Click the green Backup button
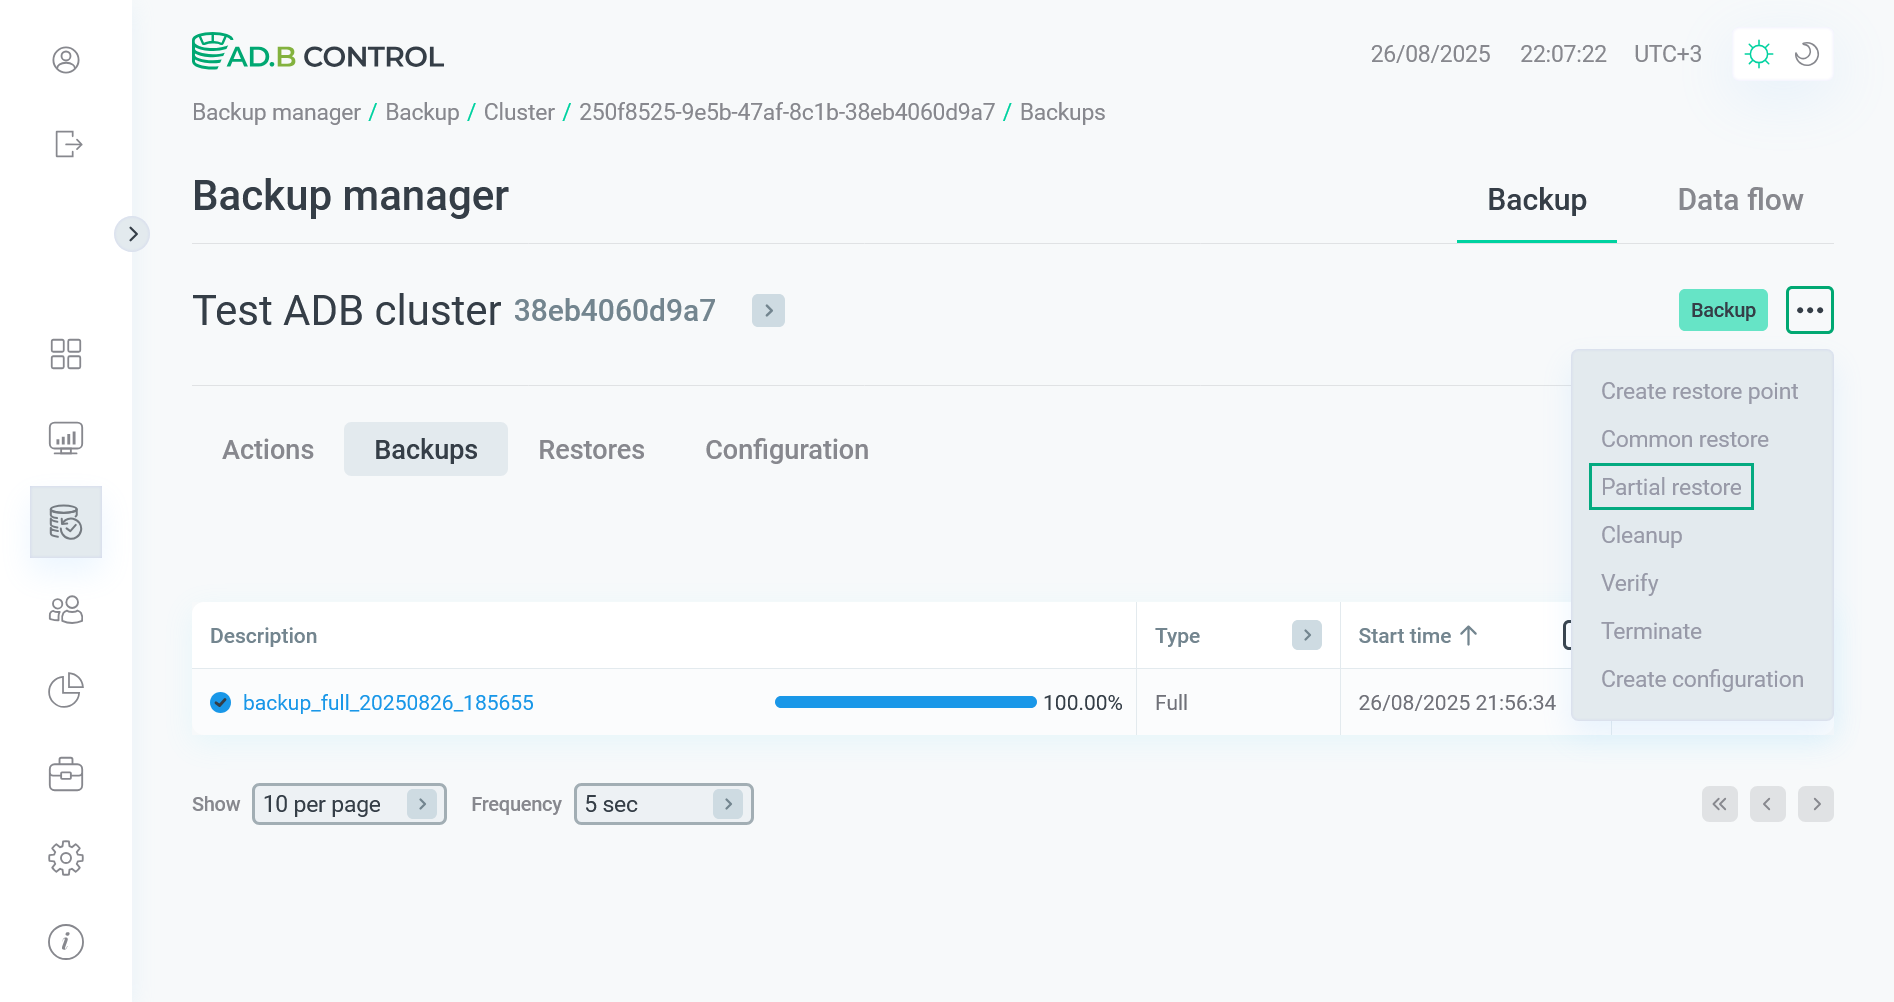 tap(1722, 310)
